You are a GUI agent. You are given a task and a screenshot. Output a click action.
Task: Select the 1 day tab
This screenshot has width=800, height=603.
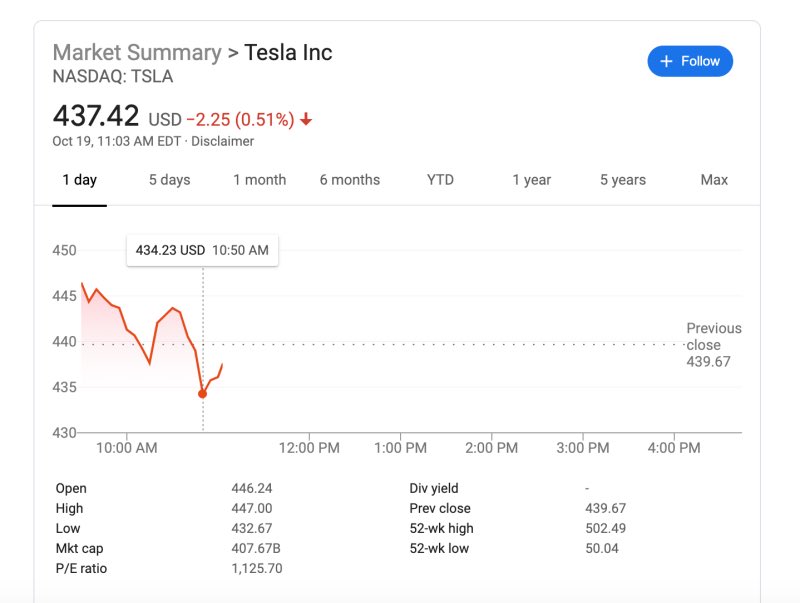click(x=80, y=180)
